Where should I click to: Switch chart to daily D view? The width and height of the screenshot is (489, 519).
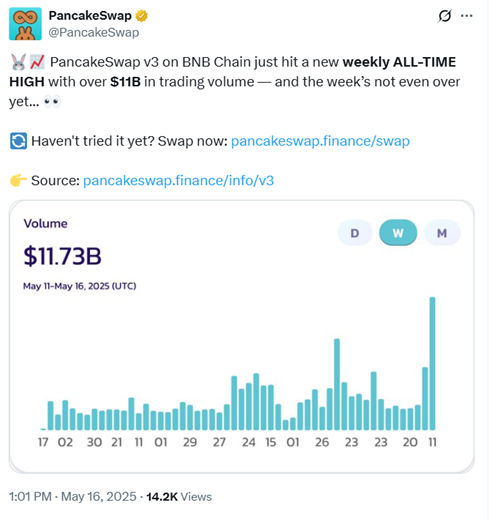point(355,233)
